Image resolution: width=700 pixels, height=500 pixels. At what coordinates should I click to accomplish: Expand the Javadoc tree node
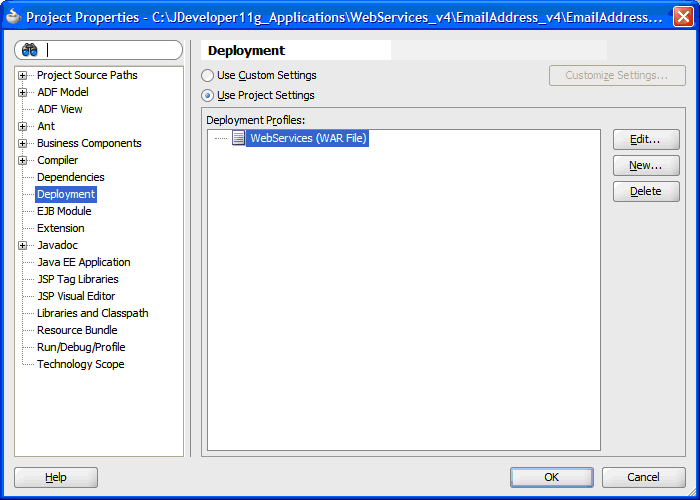[x=22, y=246]
